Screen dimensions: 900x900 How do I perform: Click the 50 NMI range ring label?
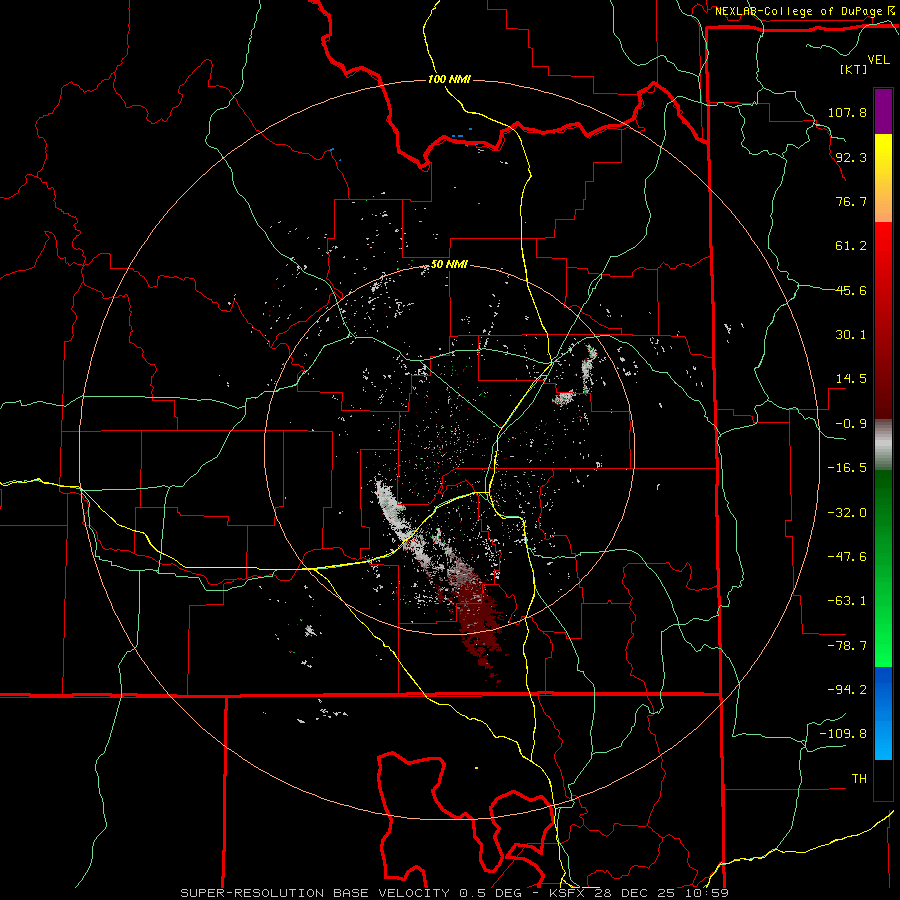pos(449,264)
